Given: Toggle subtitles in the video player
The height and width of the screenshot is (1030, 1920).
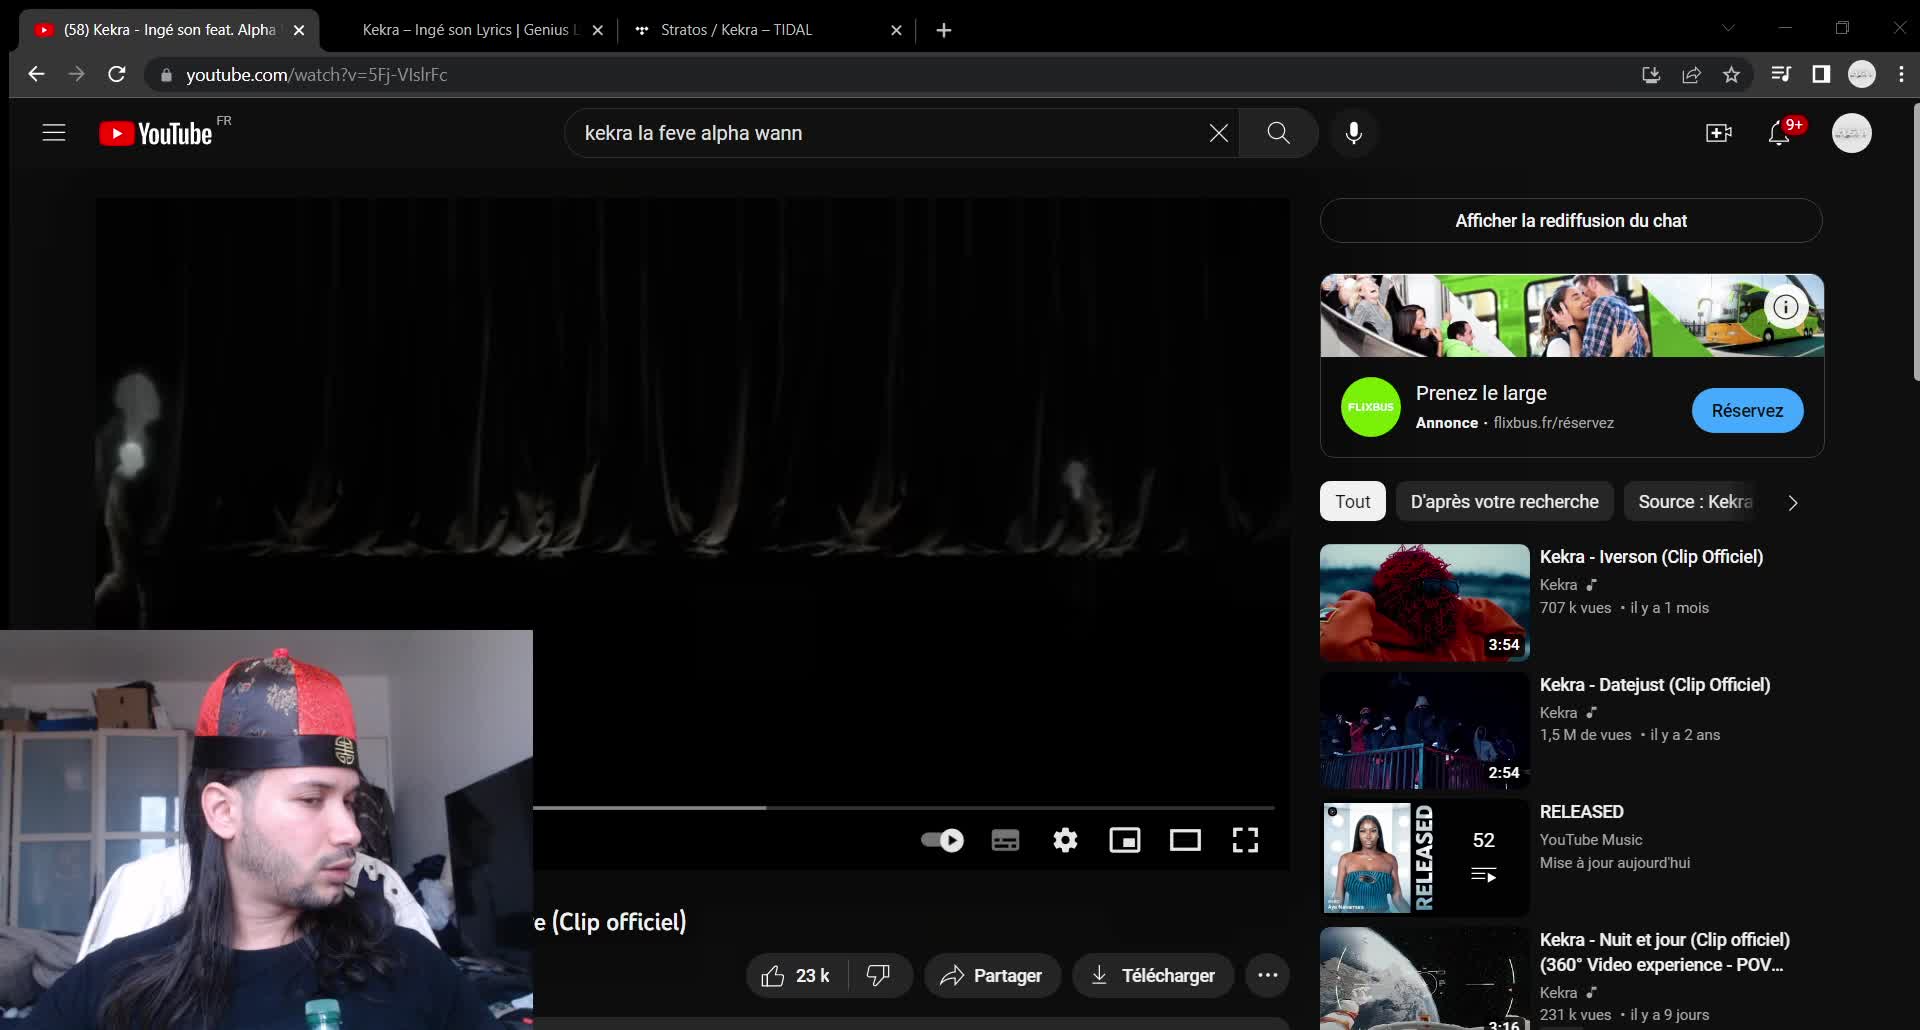Looking at the screenshot, I should coord(1005,840).
